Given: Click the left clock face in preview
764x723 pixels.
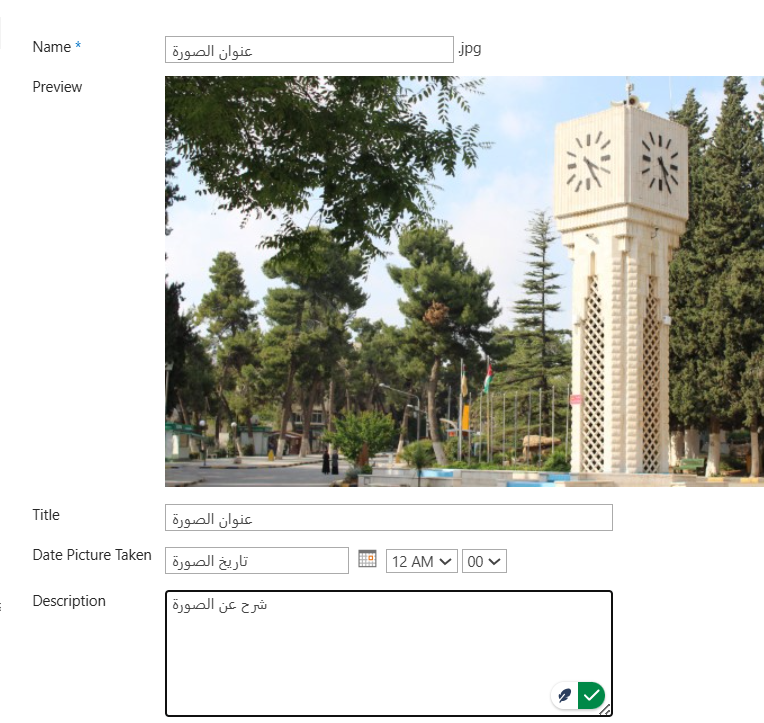Looking at the screenshot, I should click(588, 160).
